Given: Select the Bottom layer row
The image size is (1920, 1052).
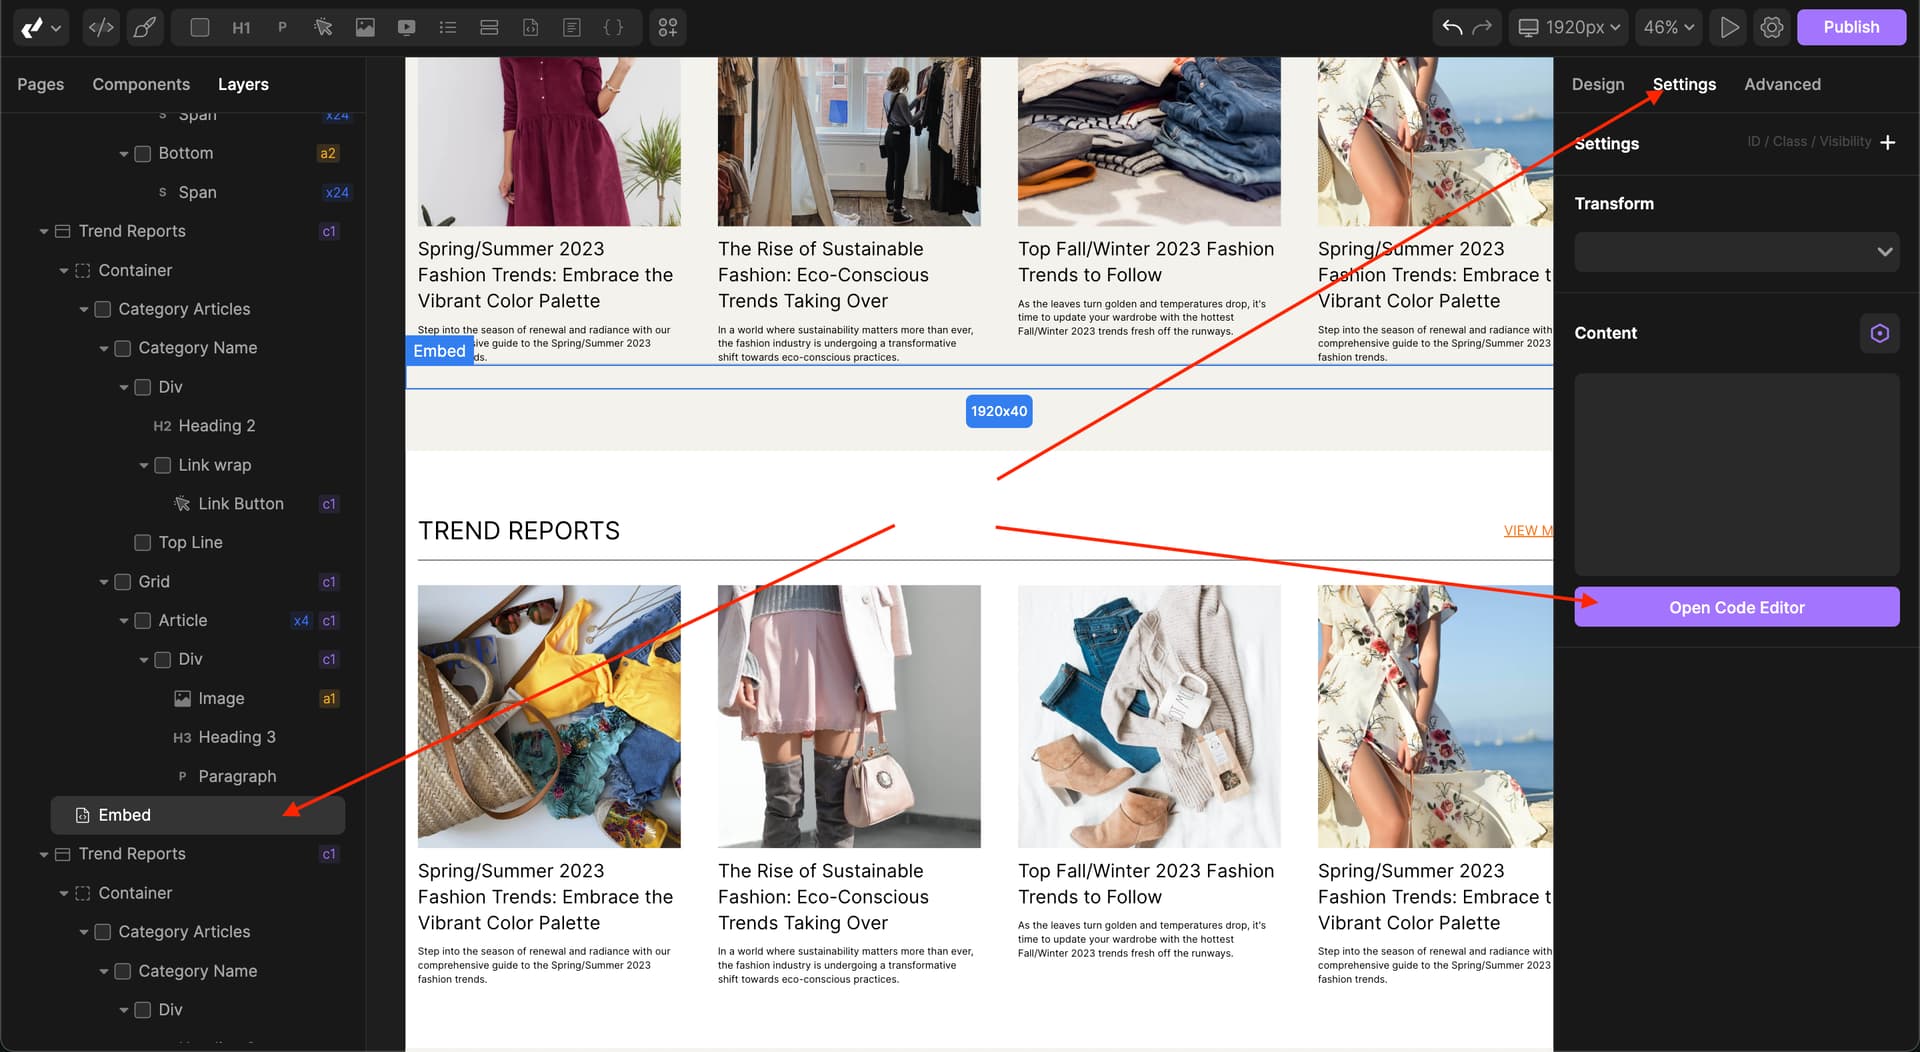Looking at the screenshot, I should [x=185, y=153].
